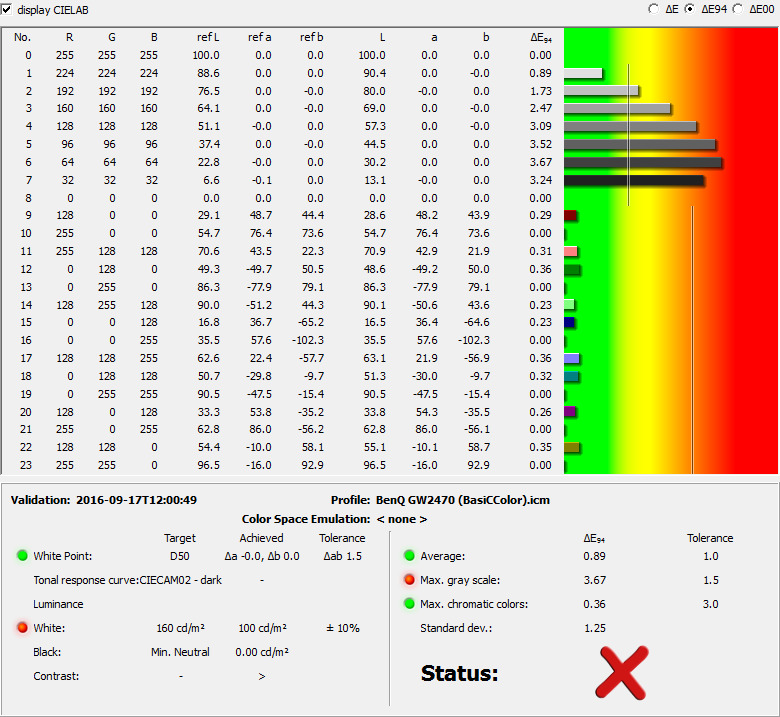Click the pink bar in row 11

pyautogui.click(x=571, y=251)
